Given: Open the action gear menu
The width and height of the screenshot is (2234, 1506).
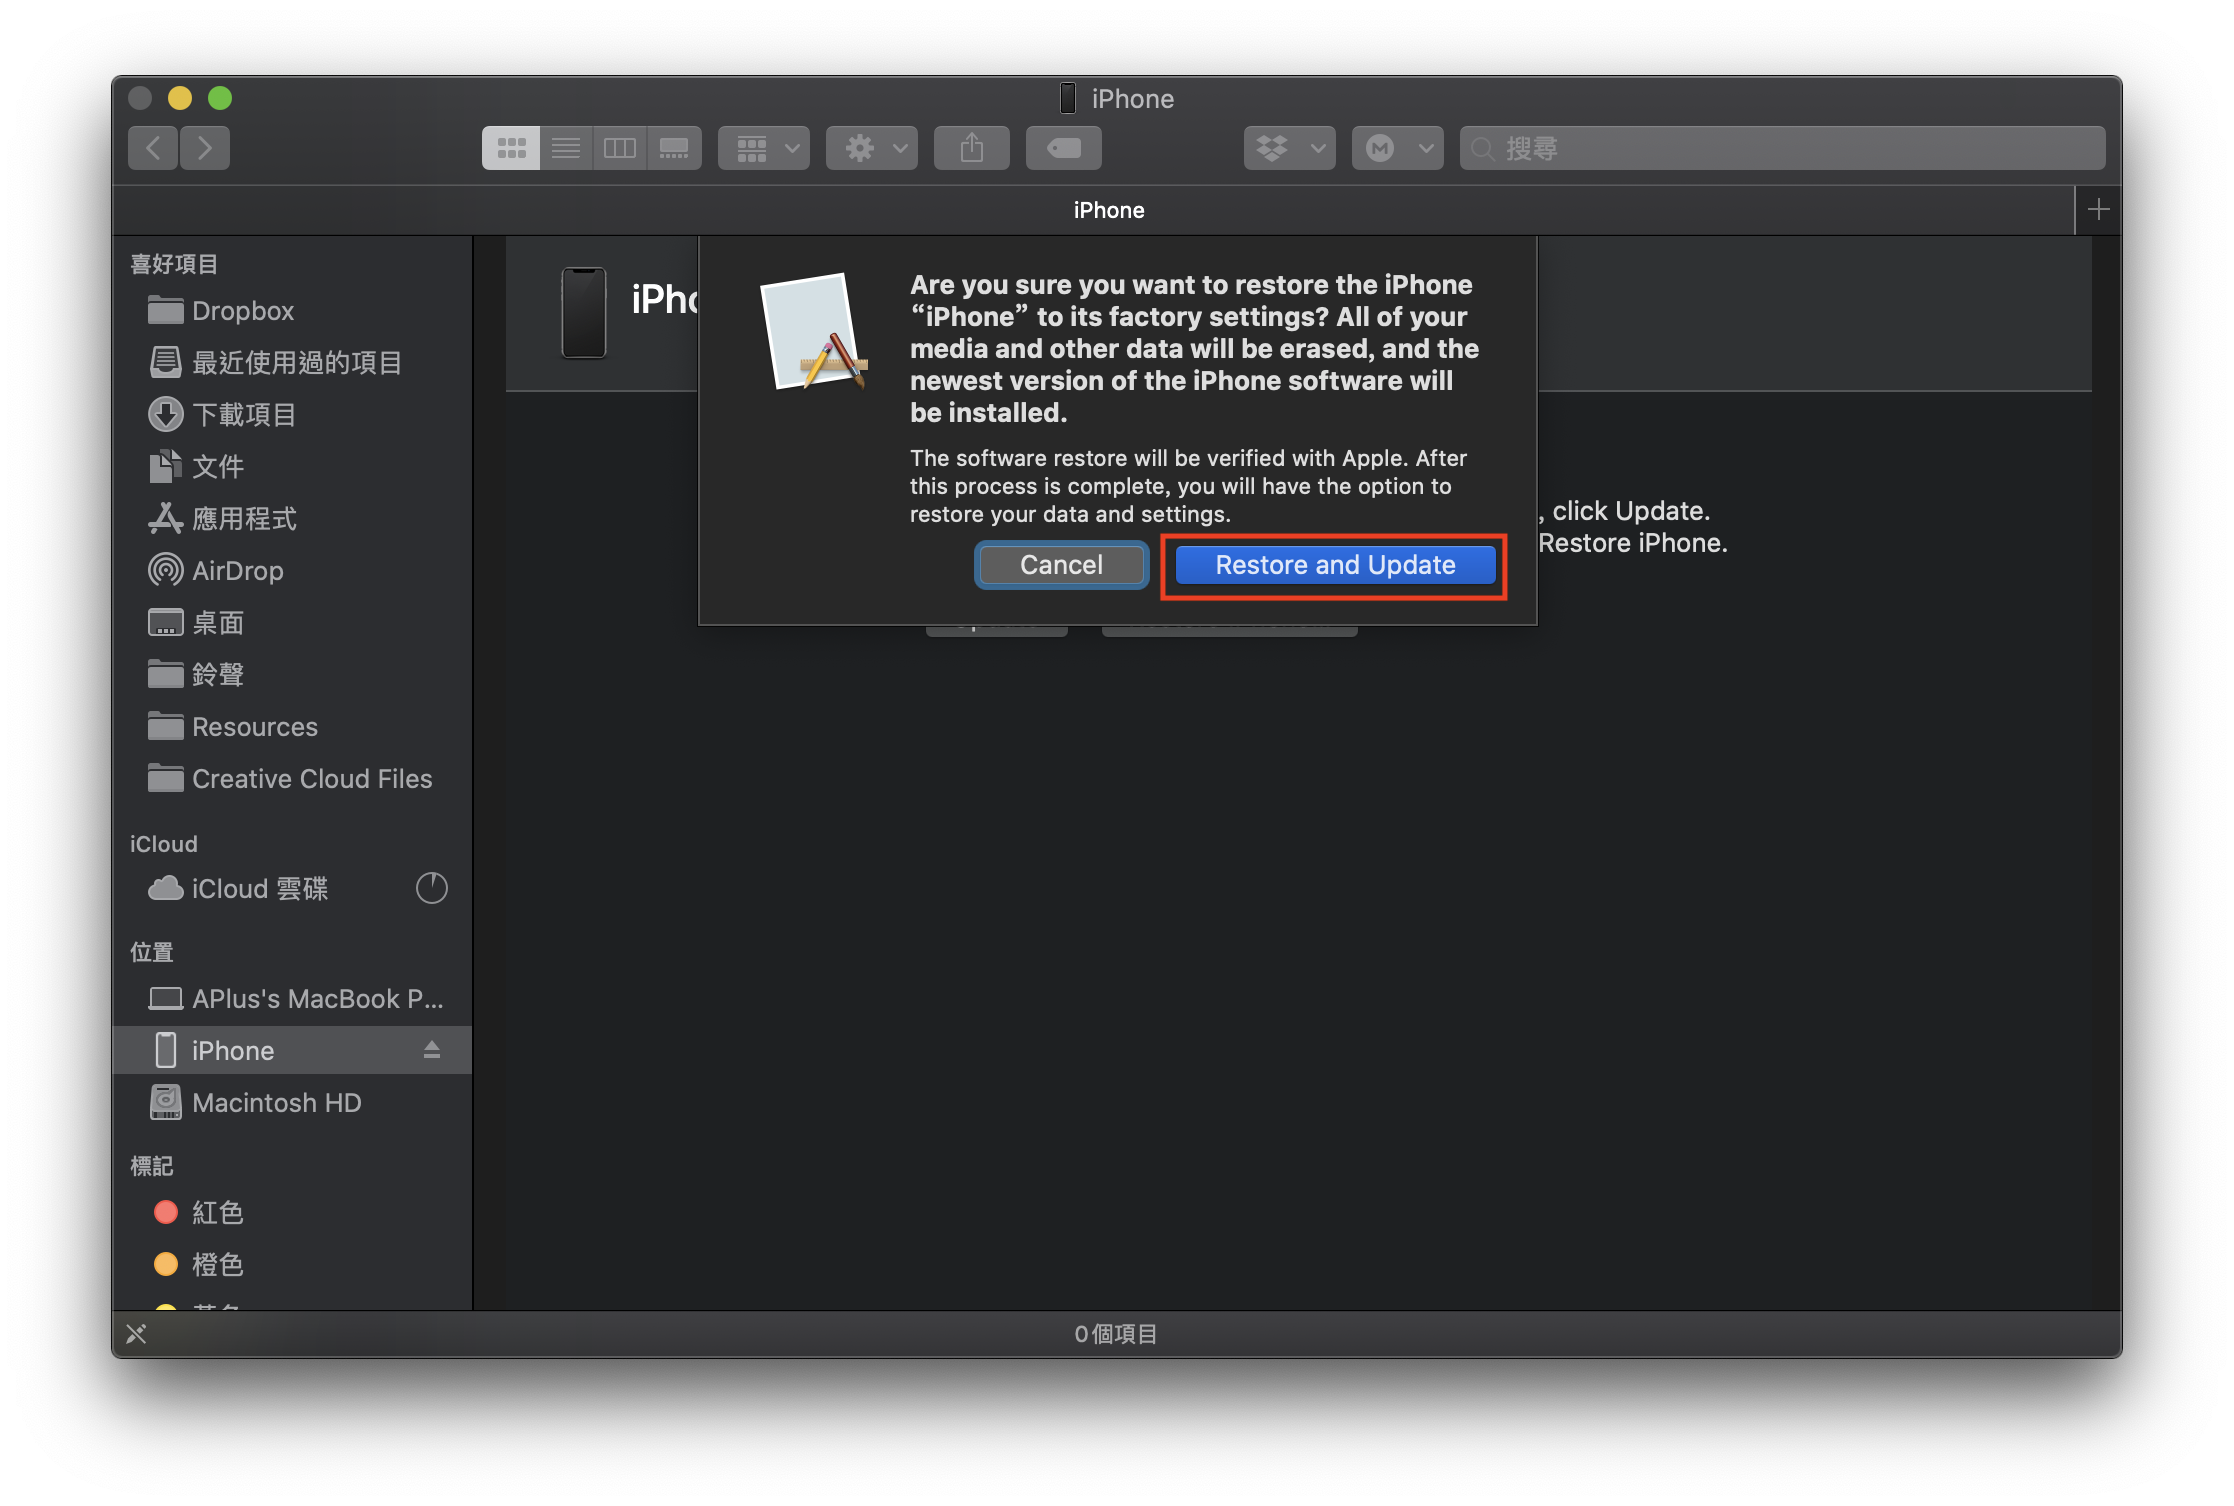Looking at the screenshot, I should [872, 148].
